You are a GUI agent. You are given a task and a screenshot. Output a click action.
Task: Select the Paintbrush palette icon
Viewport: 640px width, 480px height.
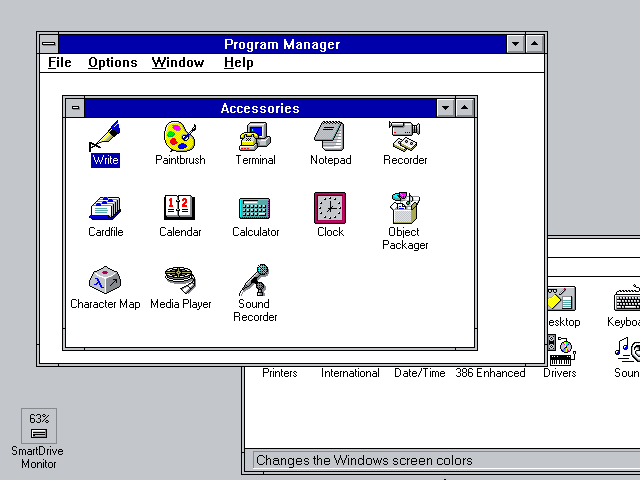coord(180,136)
